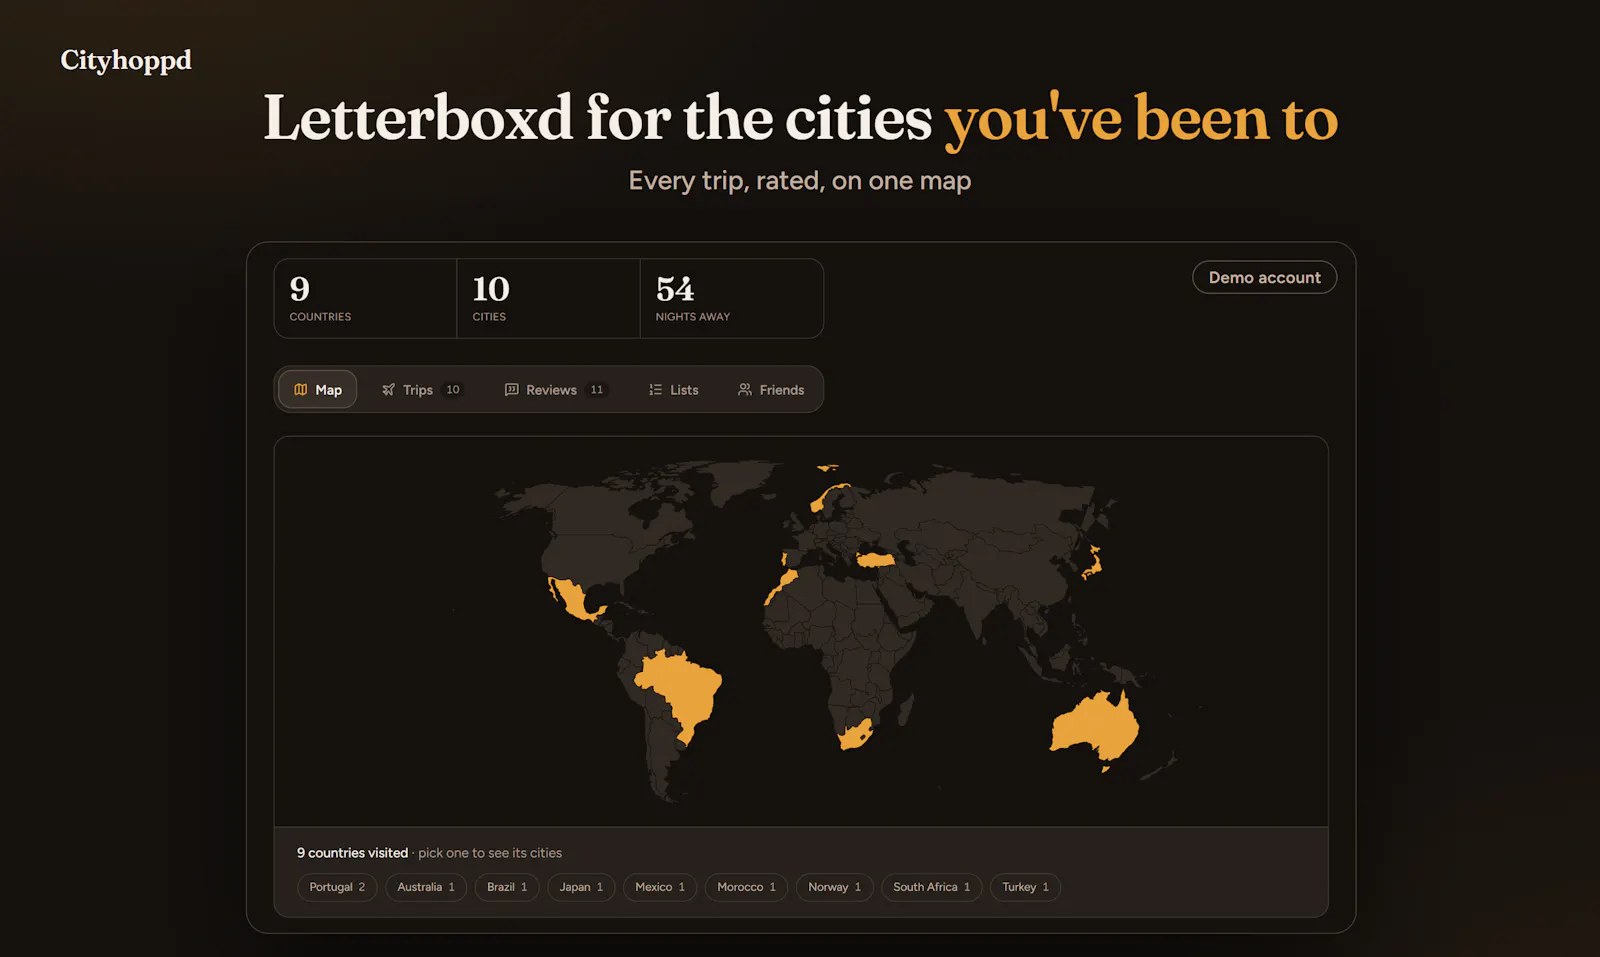The width and height of the screenshot is (1600, 957).
Task: Select the South Africa country chip
Action: tap(932, 887)
